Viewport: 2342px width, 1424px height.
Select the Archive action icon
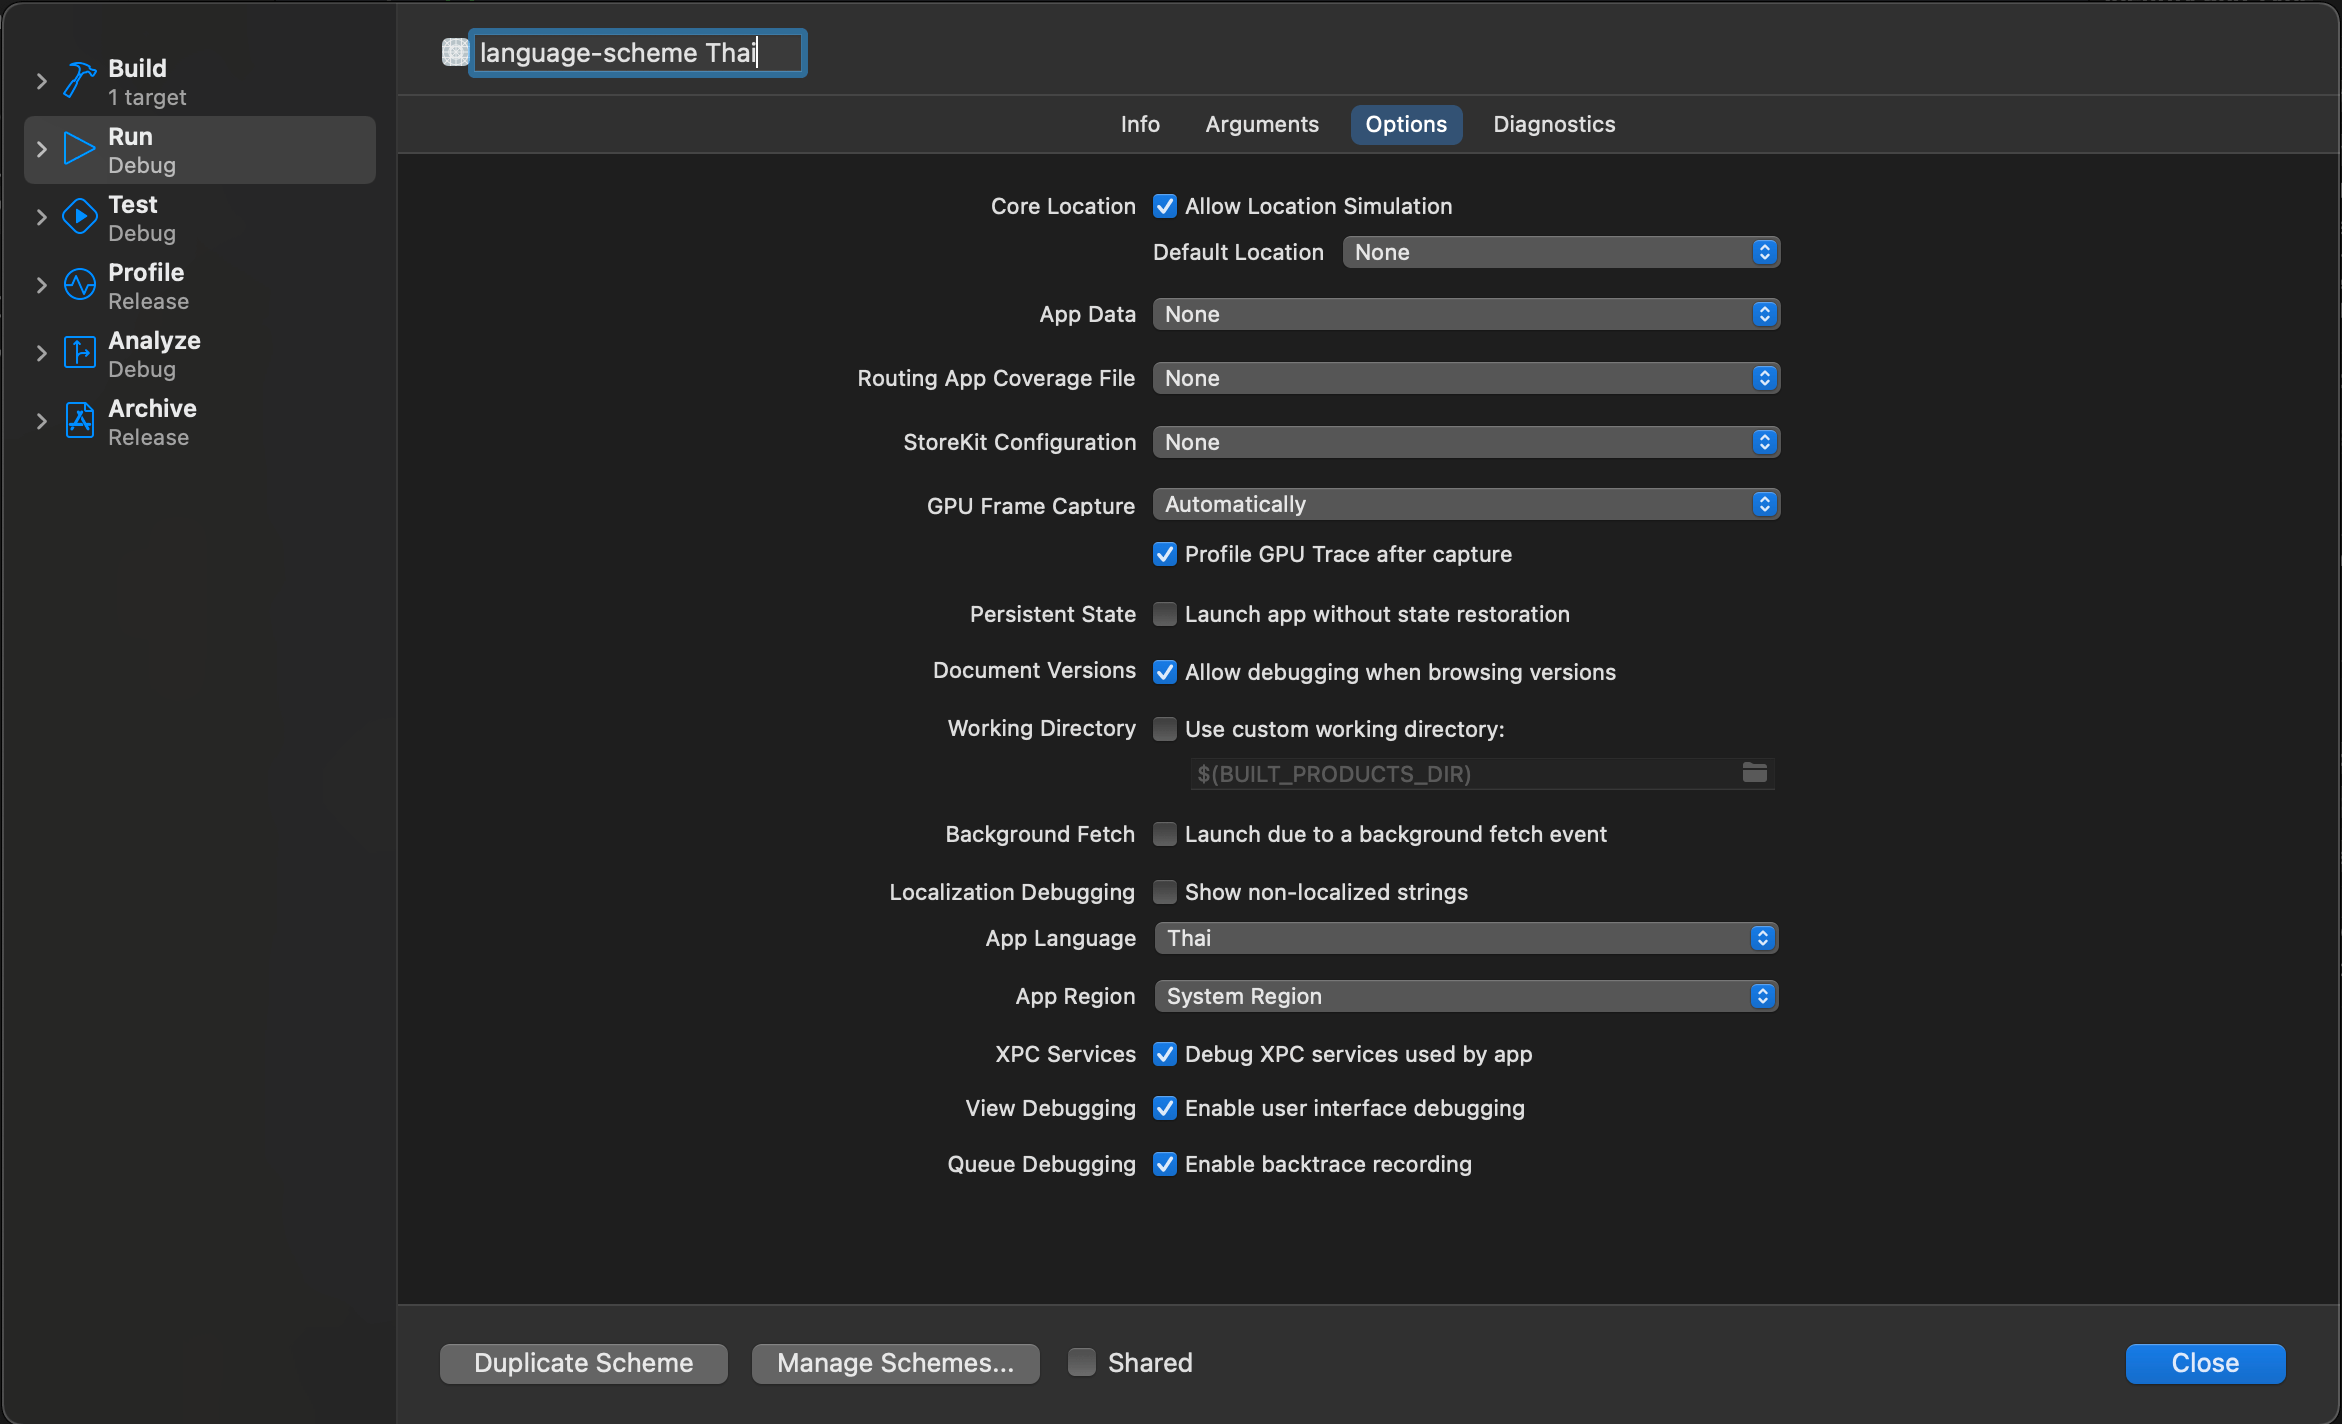point(80,421)
